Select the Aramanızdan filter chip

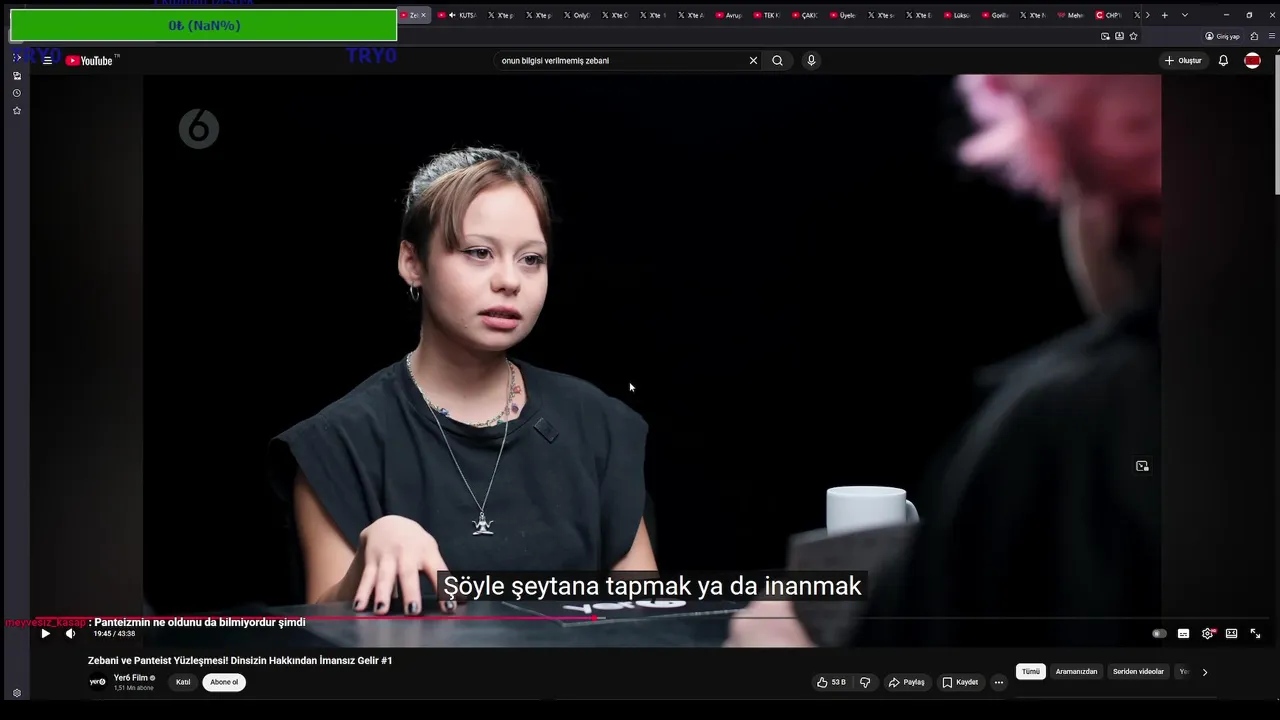click(1076, 672)
